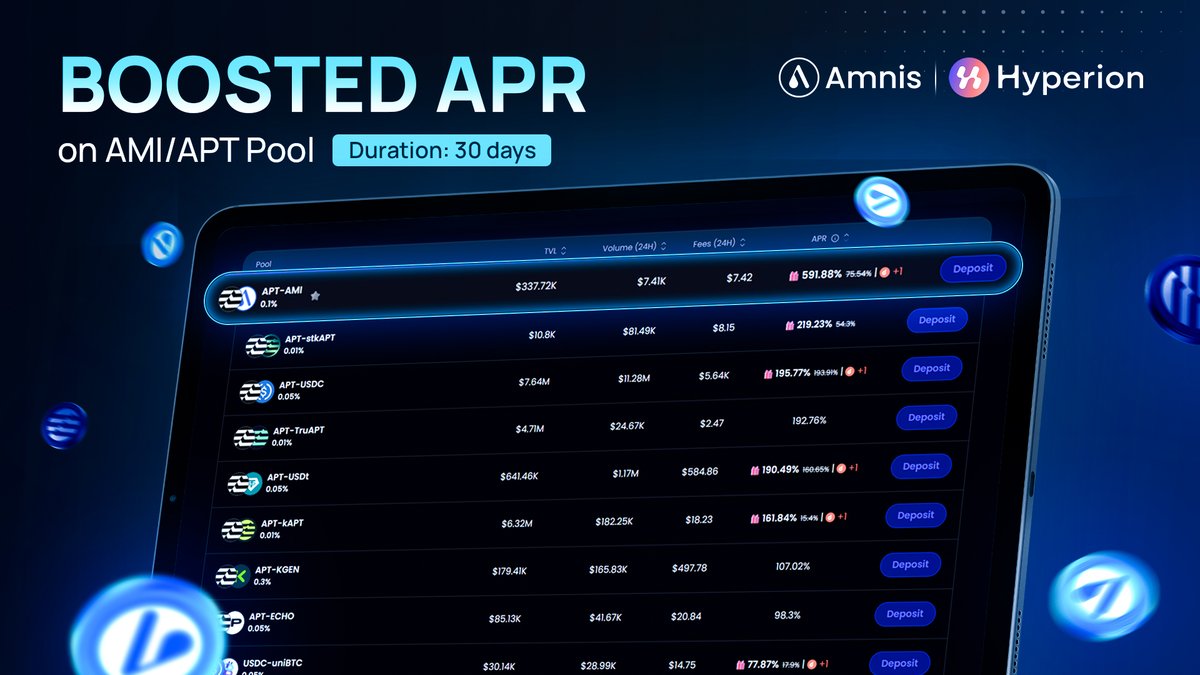The height and width of the screenshot is (675, 1200).
Task: Click the $7.41K volume value
Action: tap(651, 281)
